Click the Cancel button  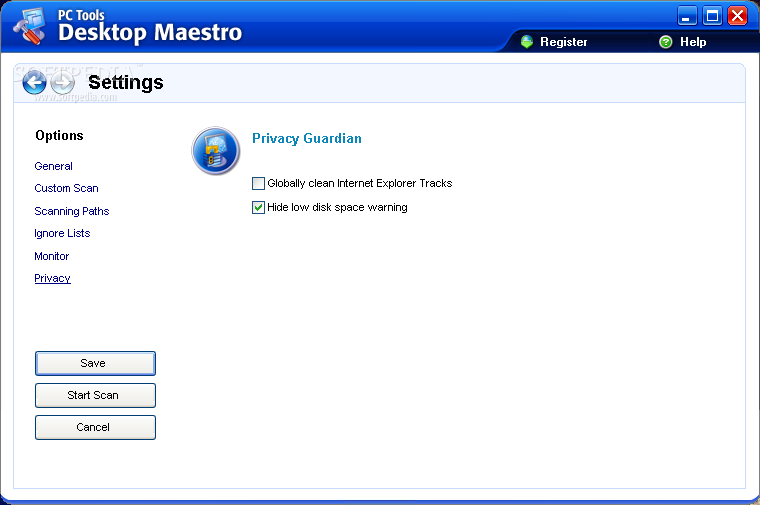click(x=95, y=427)
